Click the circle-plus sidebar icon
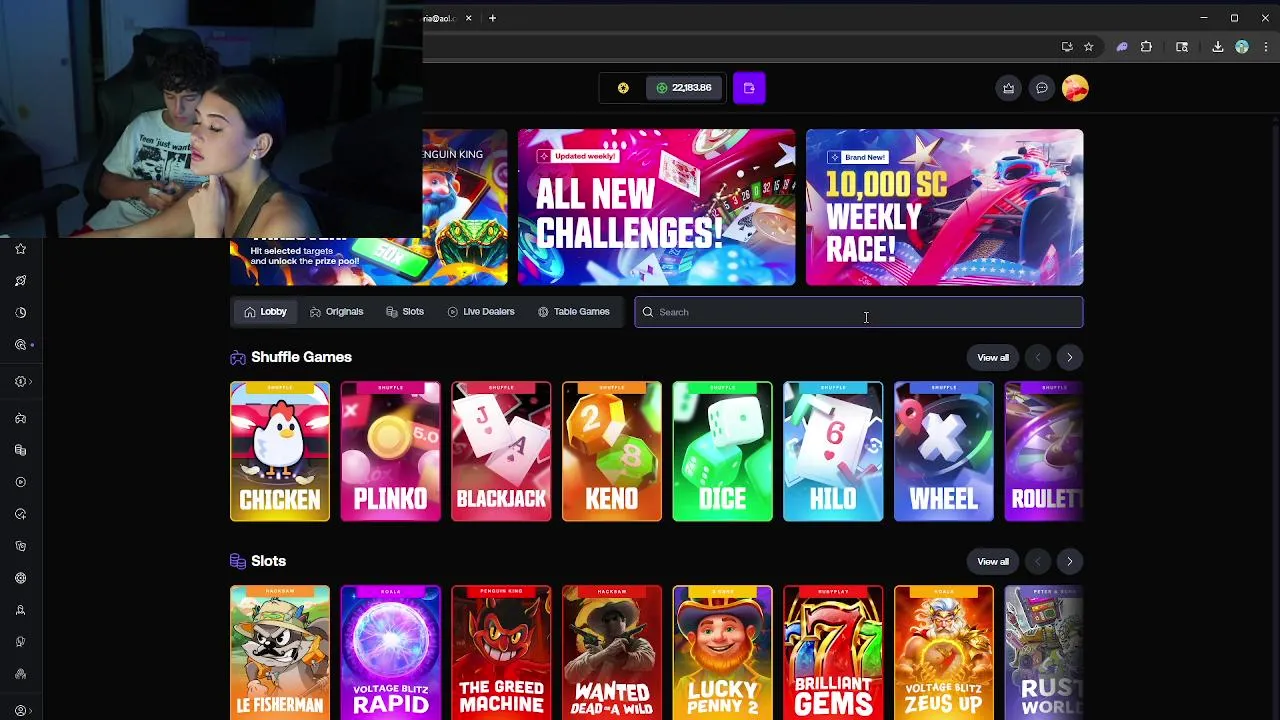 [x=20, y=514]
